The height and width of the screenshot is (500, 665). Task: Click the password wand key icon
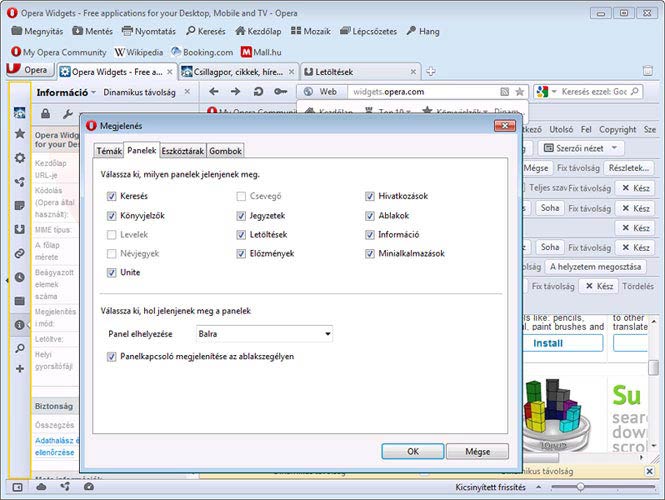[x=280, y=92]
